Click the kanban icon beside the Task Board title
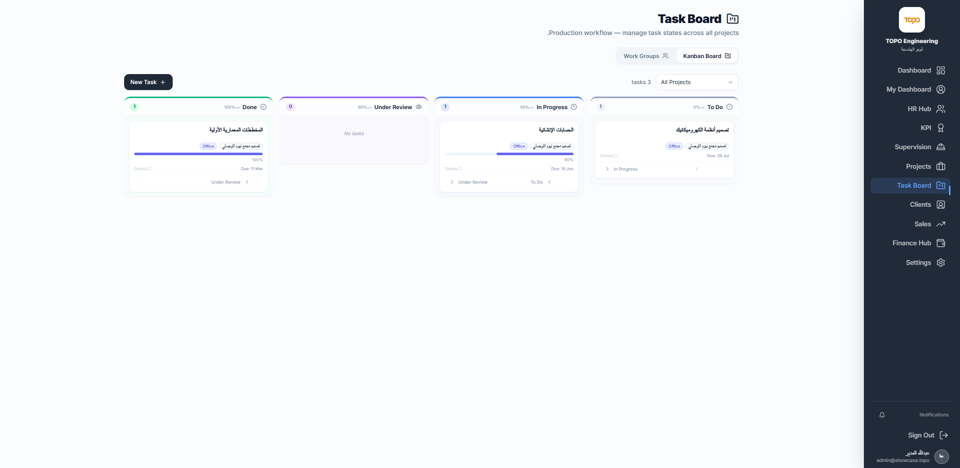Screen dimensions: 960x468 [732, 18]
